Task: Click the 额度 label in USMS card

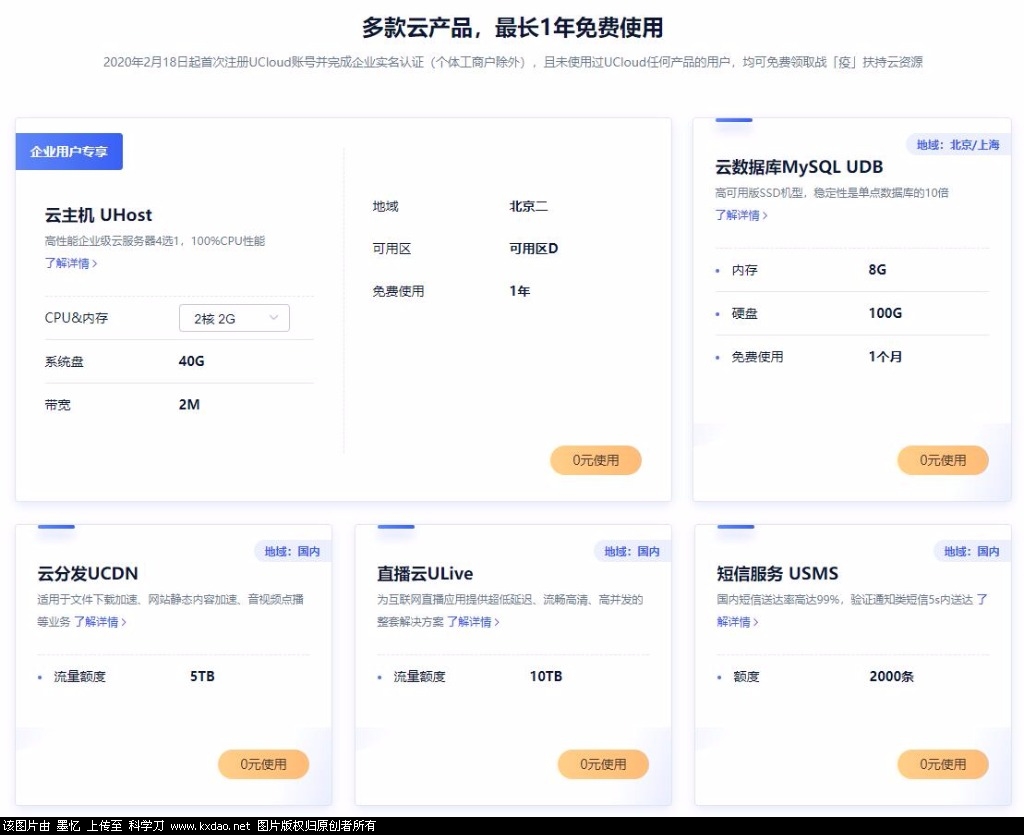Action: click(x=746, y=676)
